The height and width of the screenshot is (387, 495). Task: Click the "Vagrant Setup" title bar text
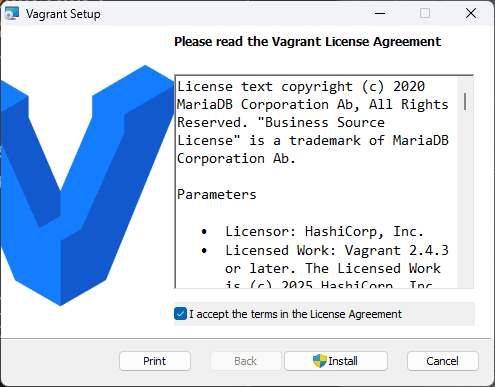click(63, 14)
